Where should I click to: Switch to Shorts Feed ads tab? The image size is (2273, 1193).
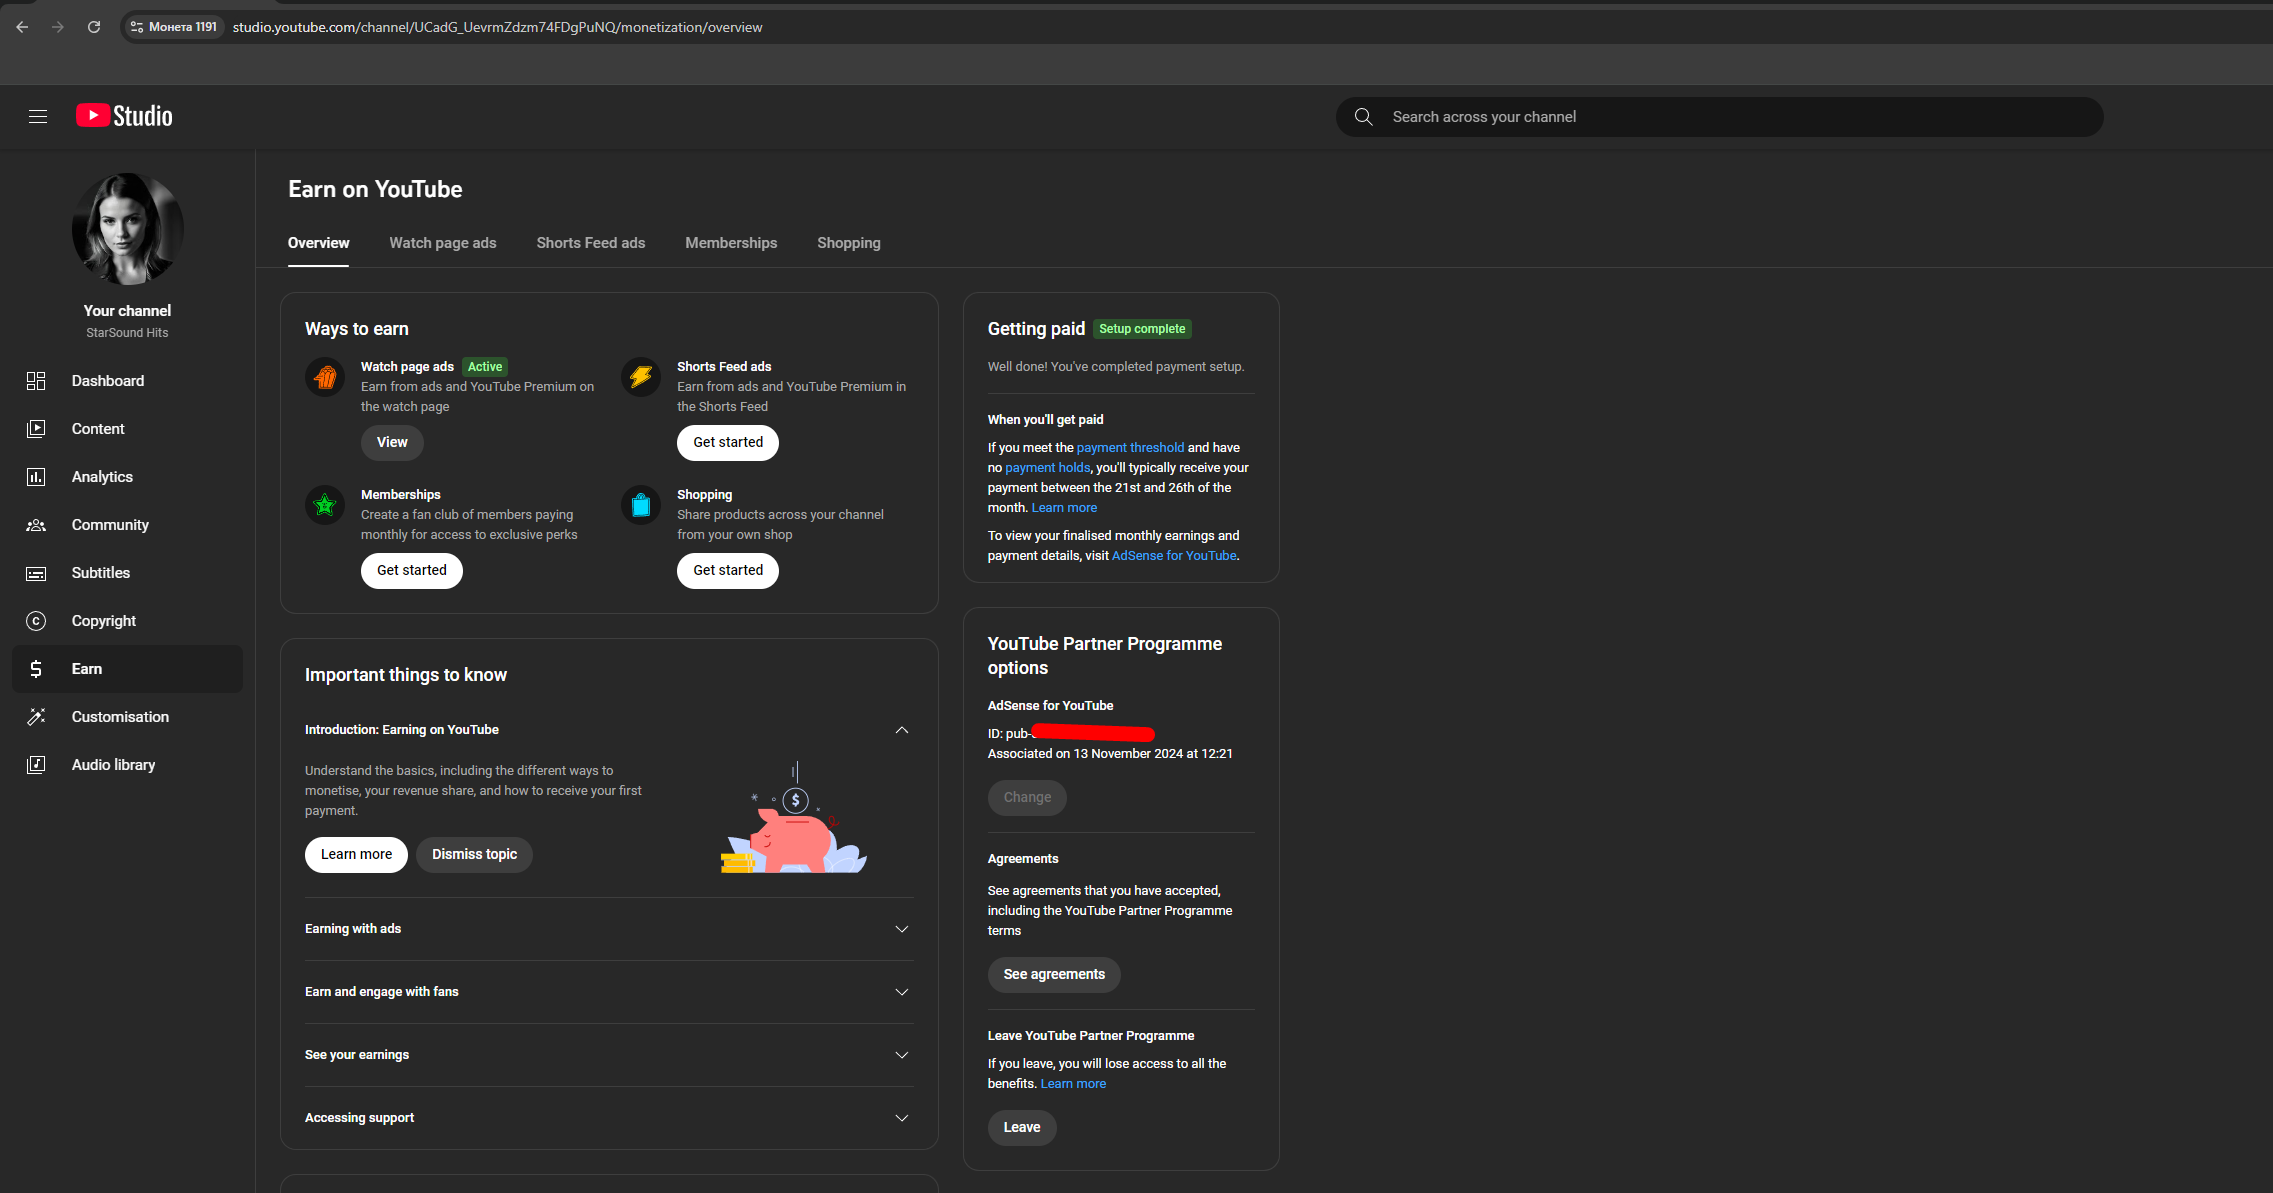[x=590, y=243]
